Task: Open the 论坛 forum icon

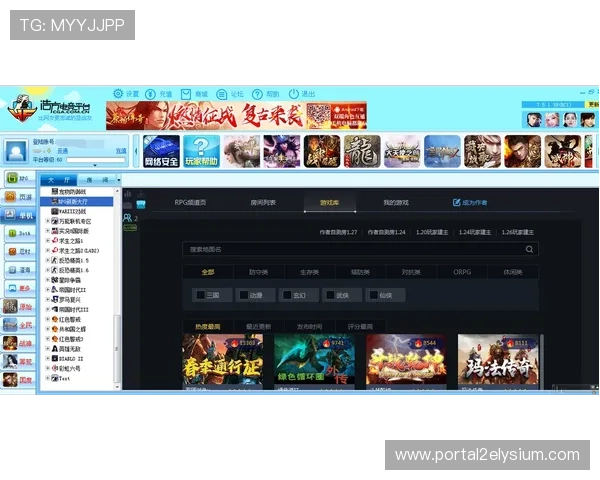Action: pos(222,93)
